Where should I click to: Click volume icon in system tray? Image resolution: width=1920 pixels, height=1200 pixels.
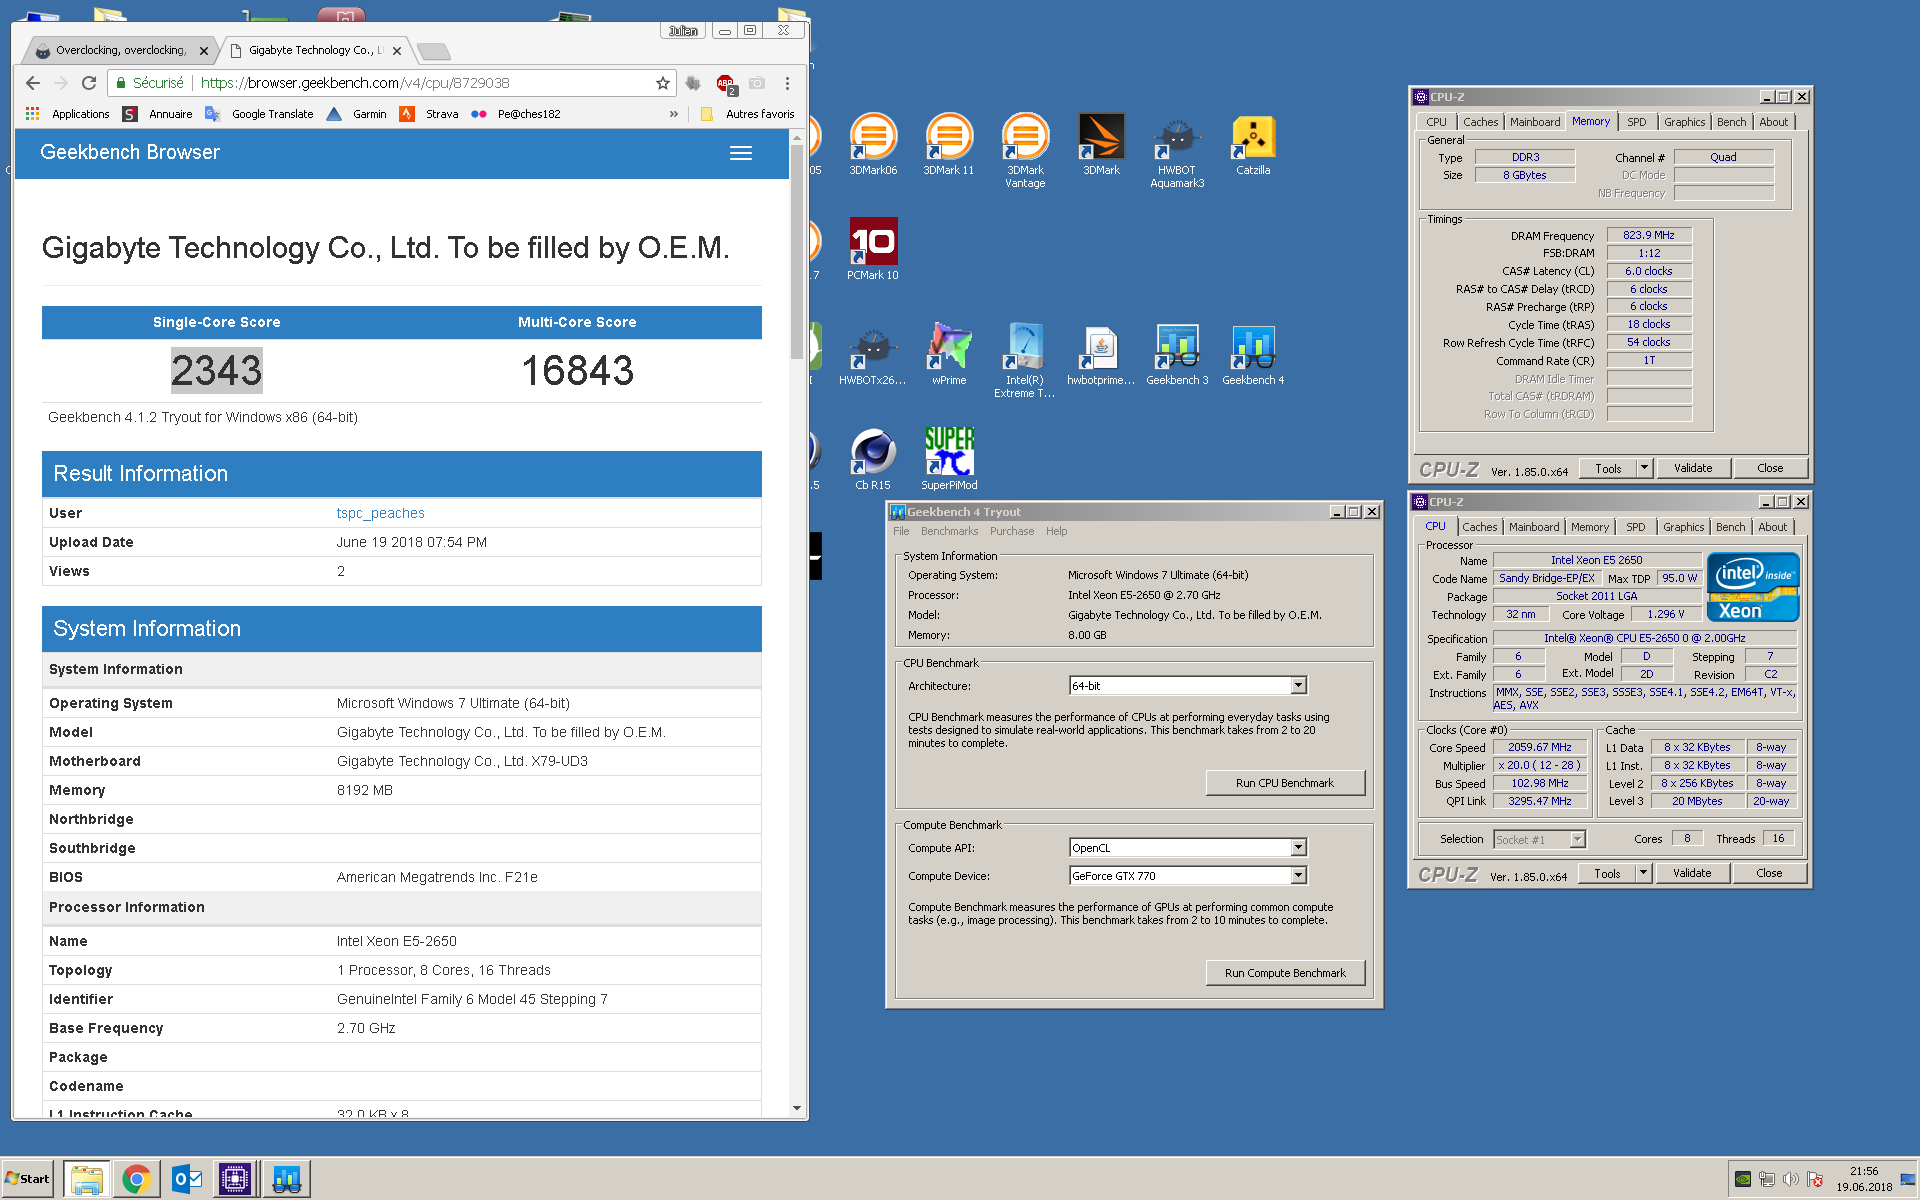pos(1790,1179)
